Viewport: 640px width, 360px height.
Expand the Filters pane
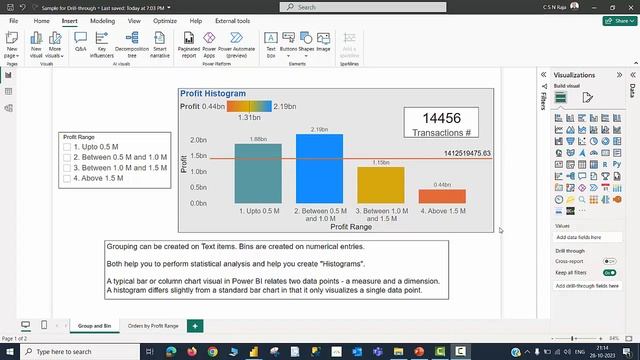coord(544,75)
